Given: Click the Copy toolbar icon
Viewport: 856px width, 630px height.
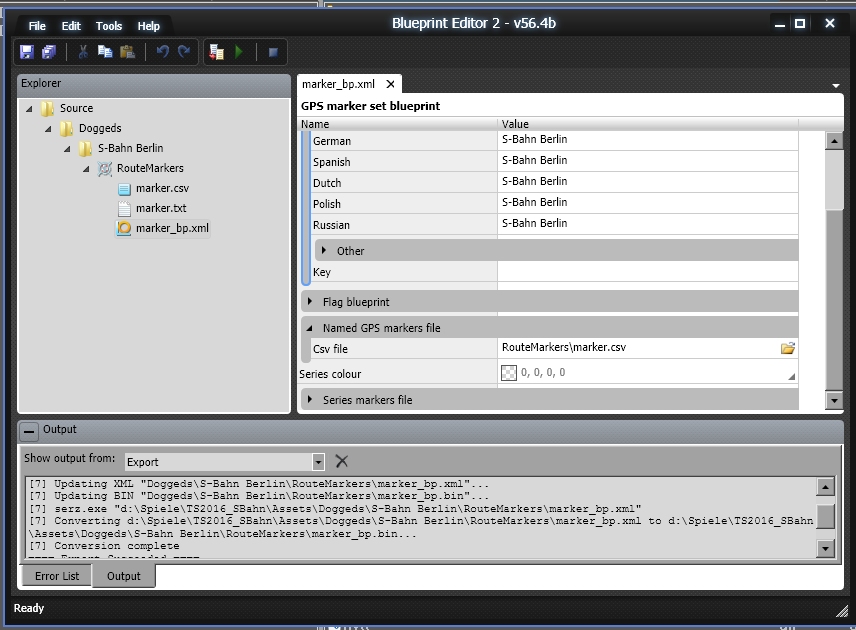Looking at the screenshot, I should (105, 52).
